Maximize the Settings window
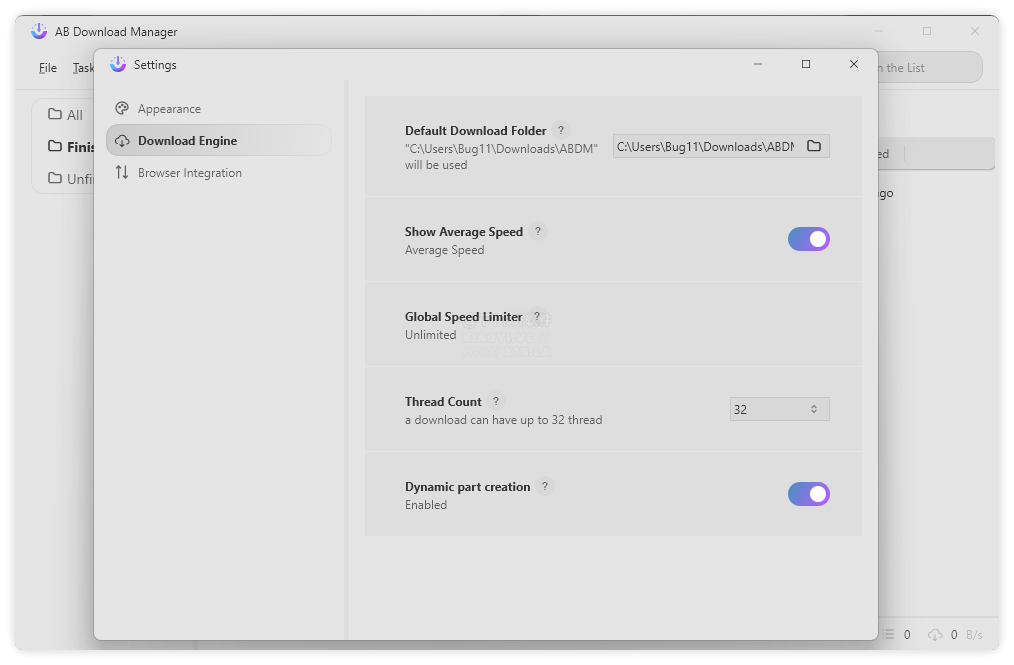Image resolution: width=1014 pixels, height=665 pixels. click(806, 64)
